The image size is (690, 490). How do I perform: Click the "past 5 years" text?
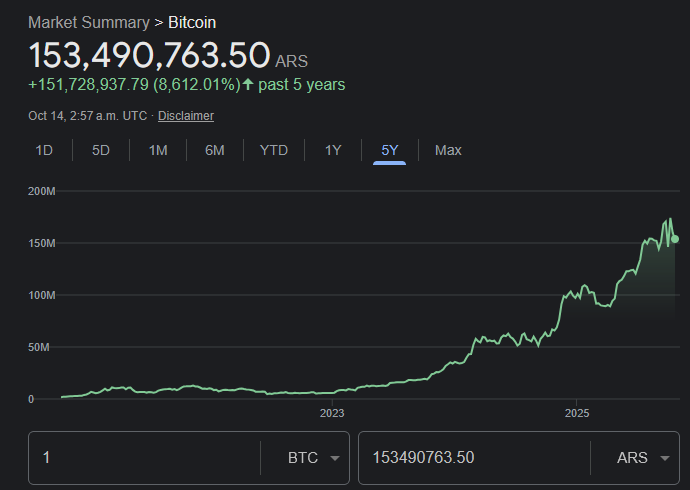click(301, 84)
